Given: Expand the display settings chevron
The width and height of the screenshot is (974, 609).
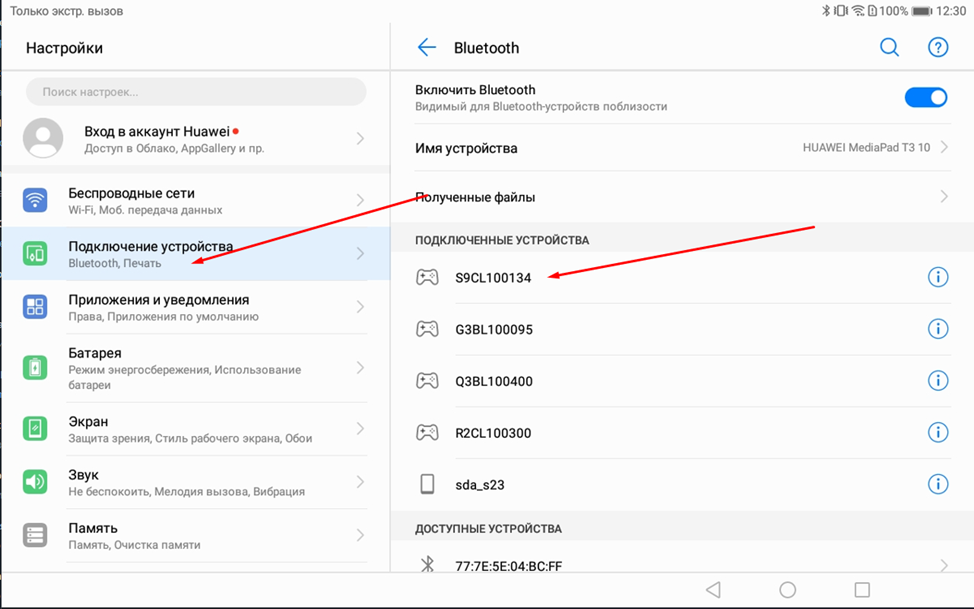Looking at the screenshot, I should 360,429.
